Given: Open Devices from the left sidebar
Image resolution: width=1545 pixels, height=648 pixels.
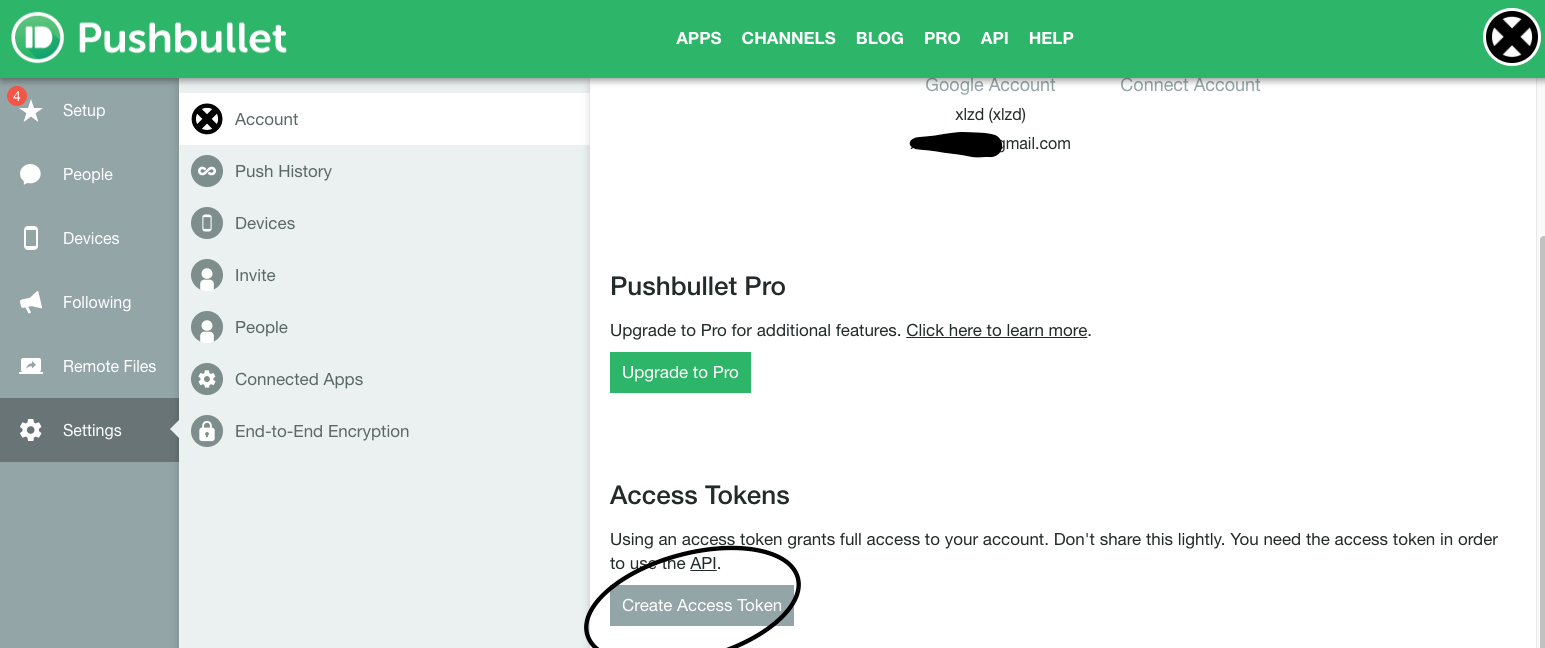Looking at the screenshot, I should pyautogui.click(x=90, y=238).
